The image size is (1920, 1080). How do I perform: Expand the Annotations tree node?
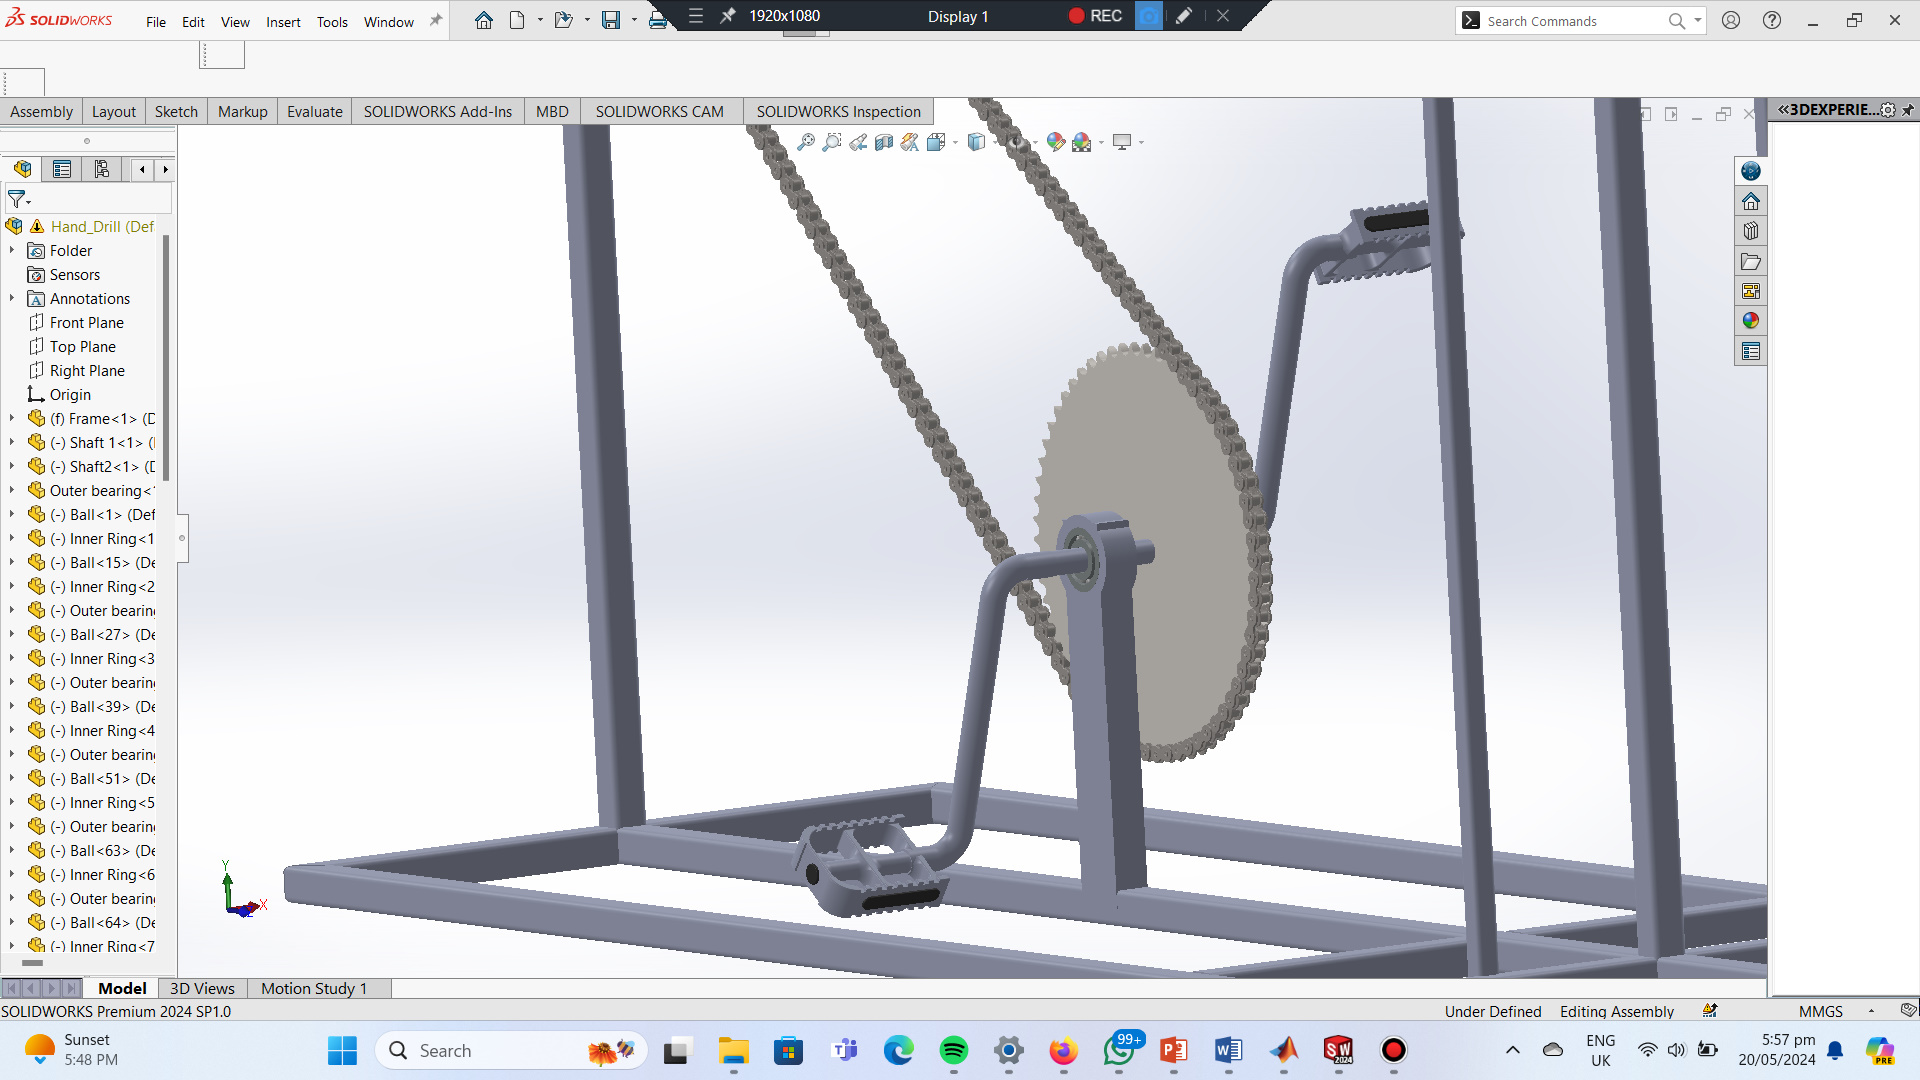[12, 299]
